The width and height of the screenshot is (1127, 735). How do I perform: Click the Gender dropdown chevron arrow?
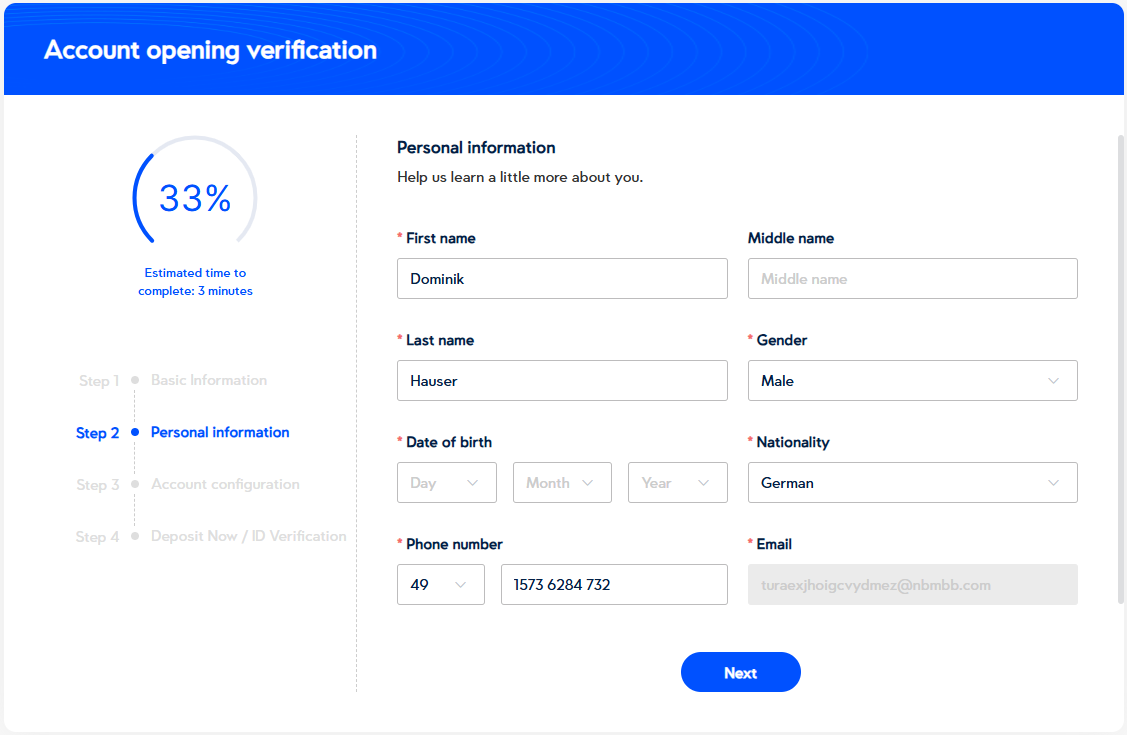point(1053,381)
